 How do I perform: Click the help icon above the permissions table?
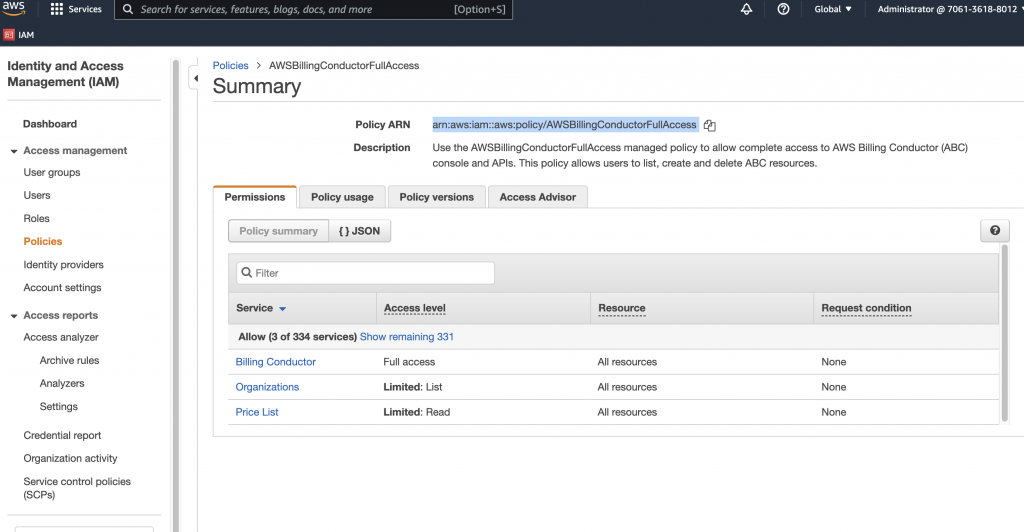click(994, 231)
